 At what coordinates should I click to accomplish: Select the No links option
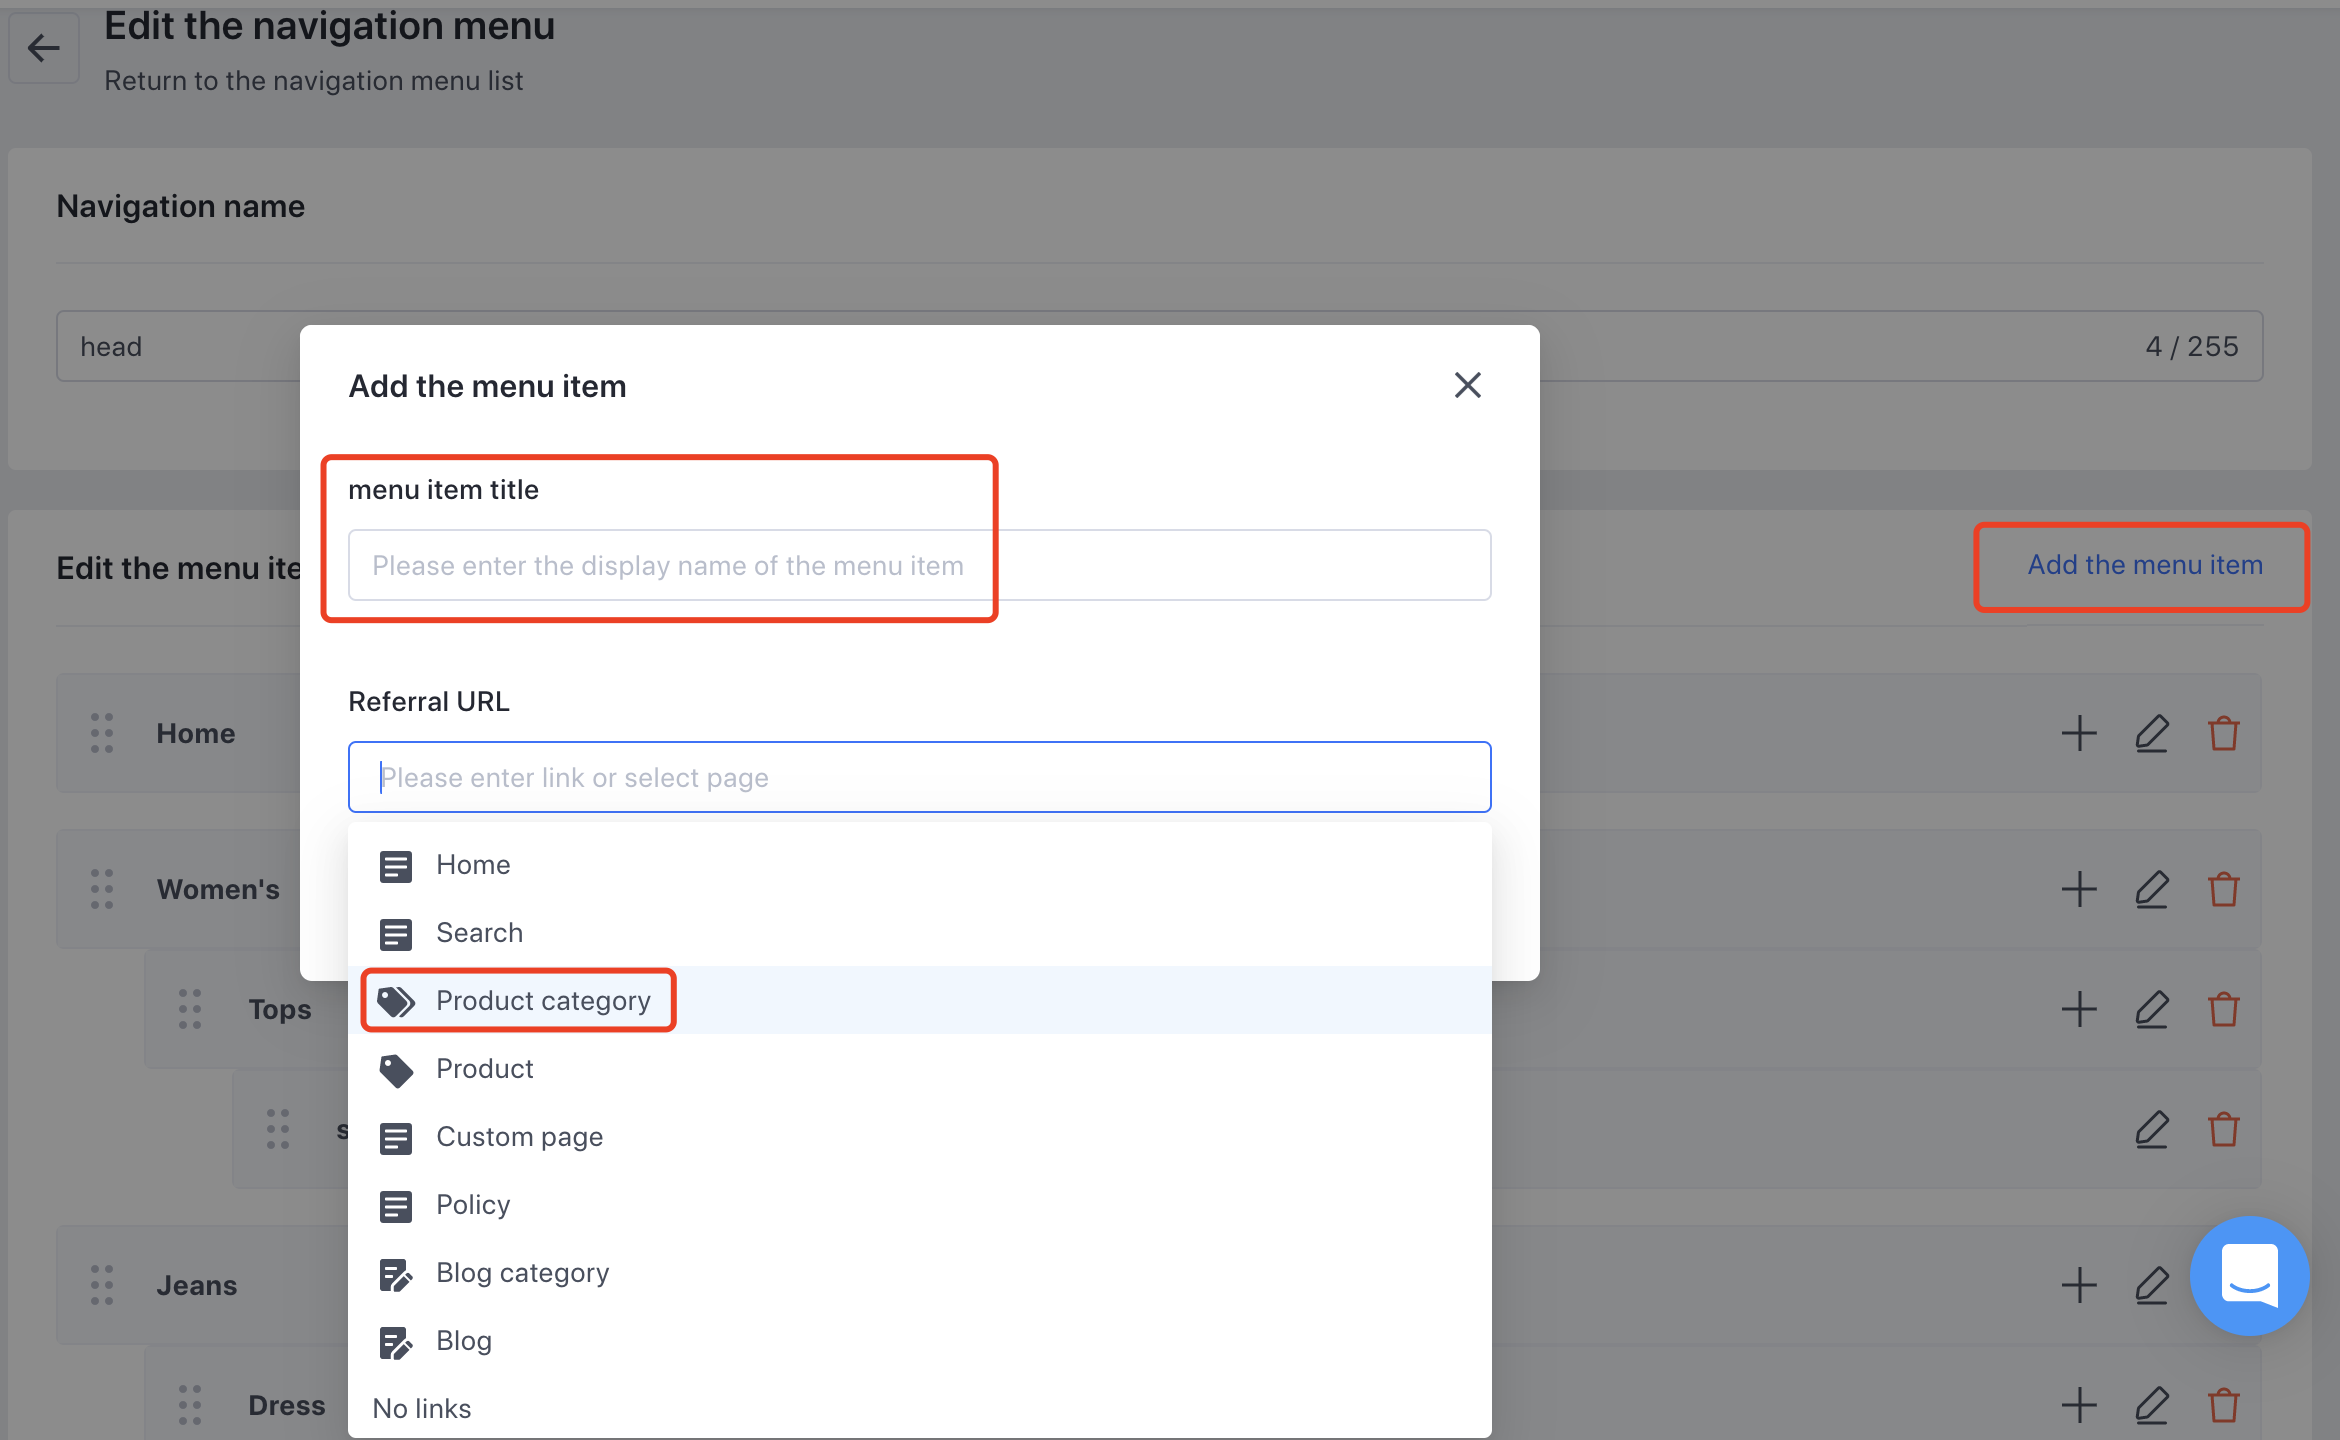tap(421, 1408)
